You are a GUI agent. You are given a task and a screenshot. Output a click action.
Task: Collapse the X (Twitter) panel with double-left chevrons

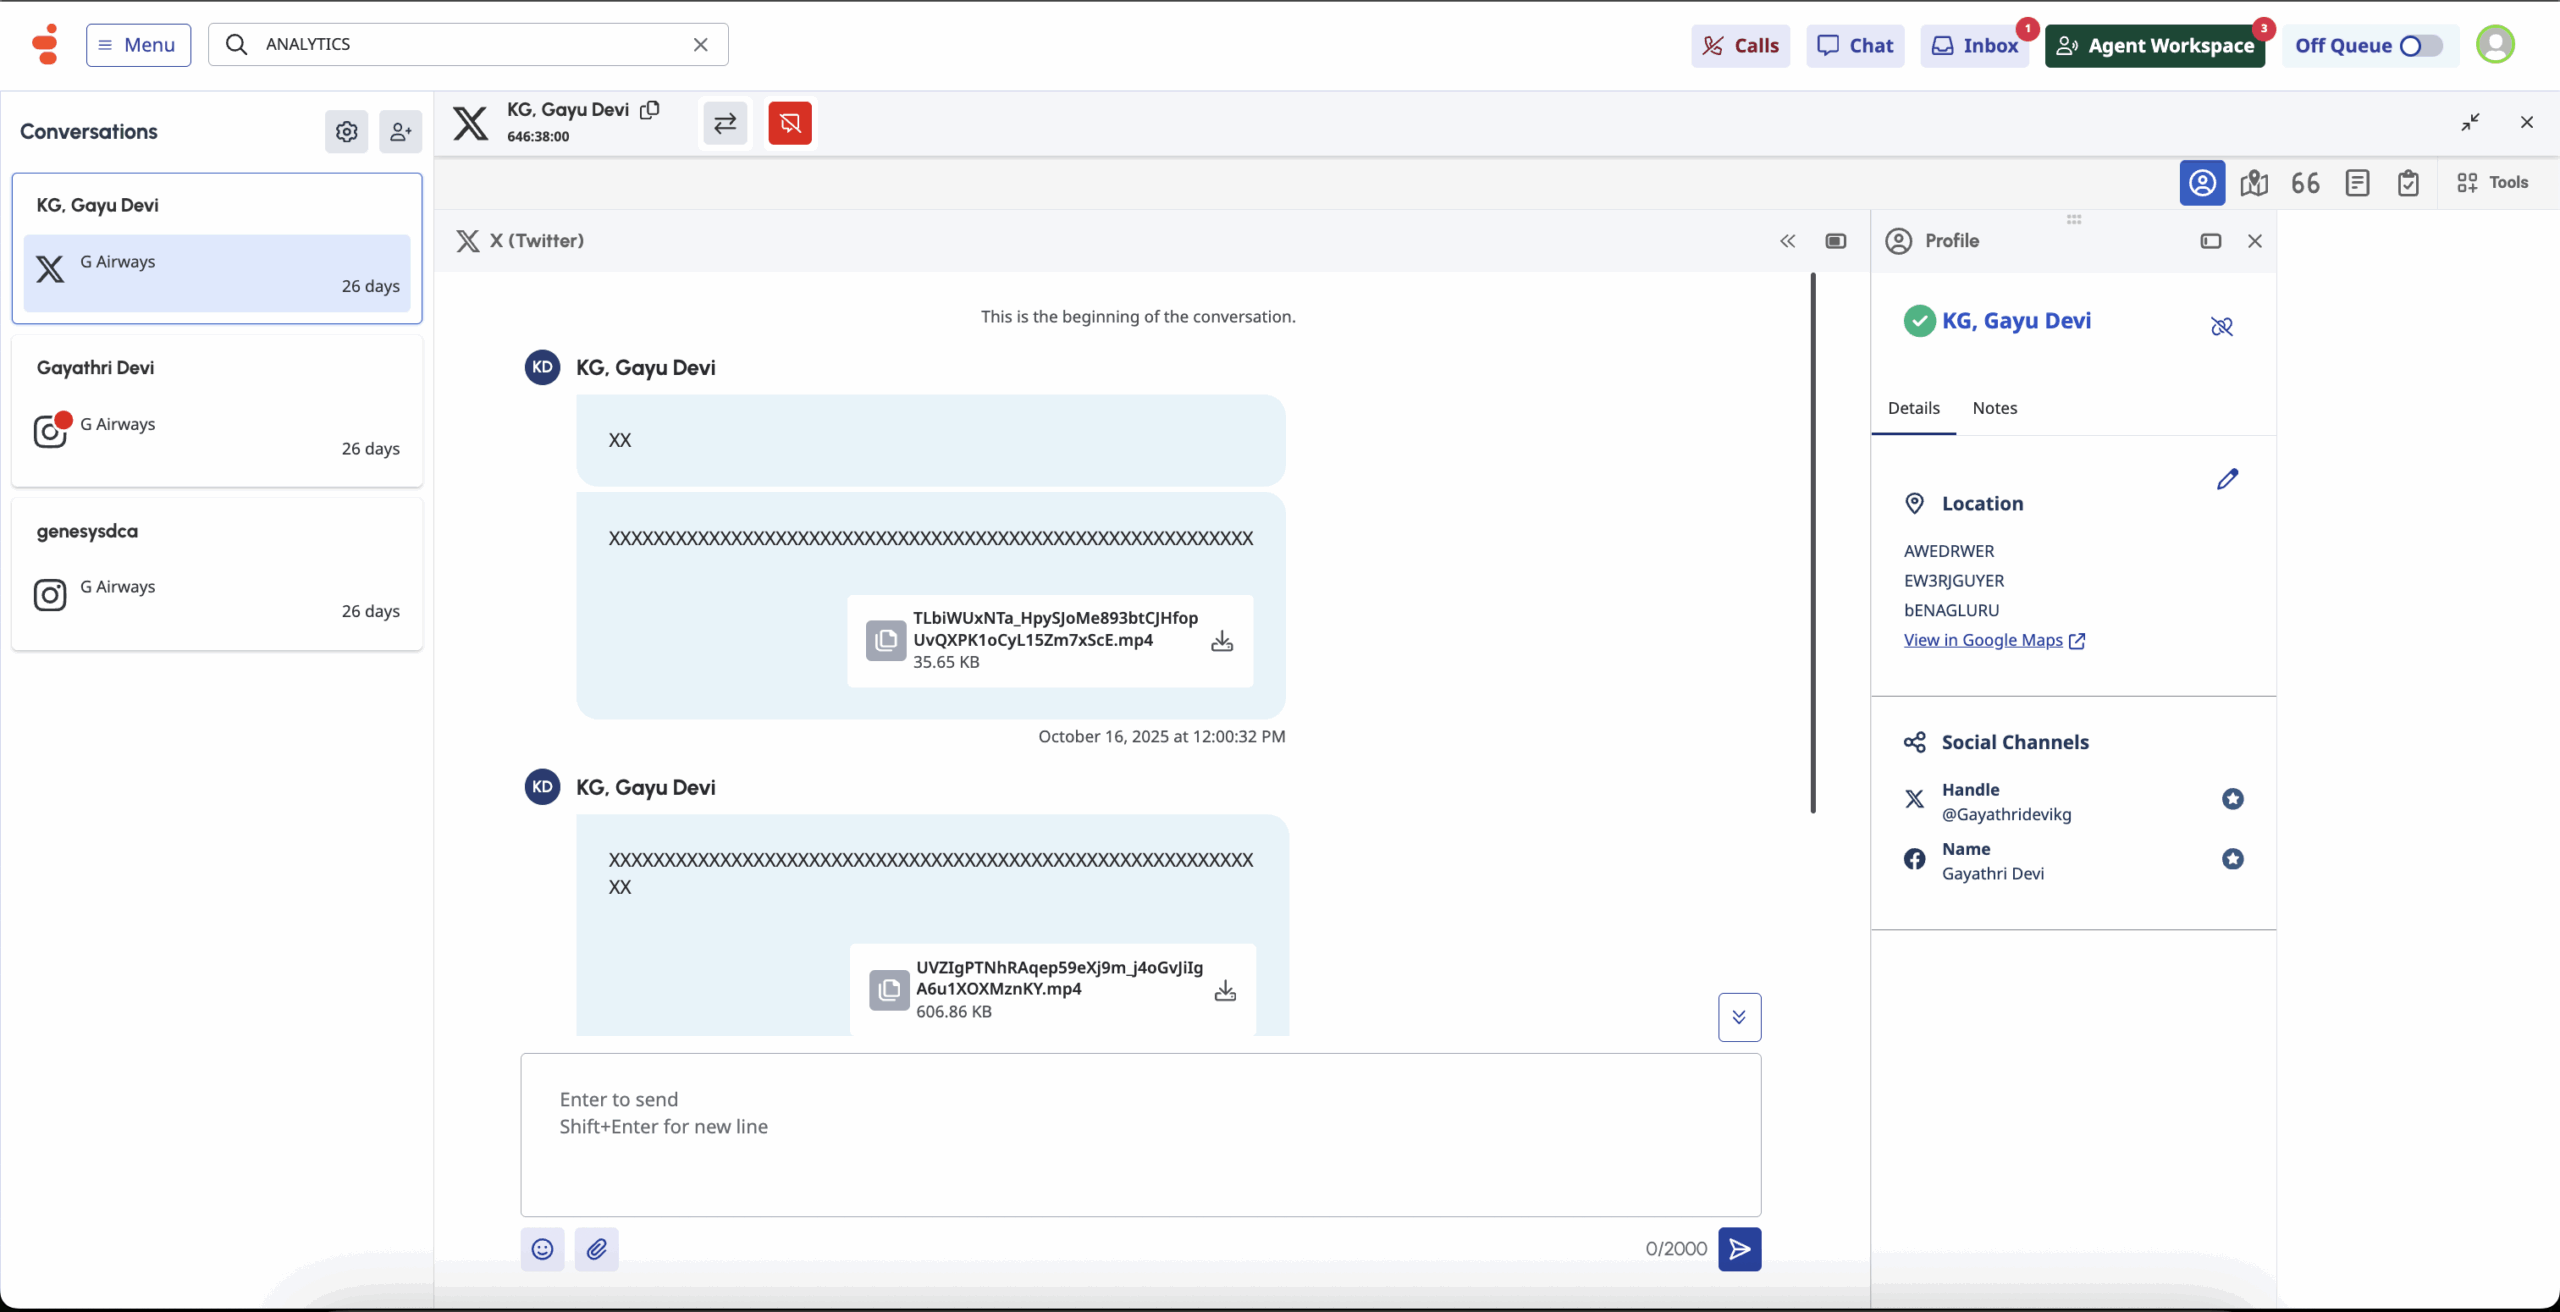pos(1787,241)
